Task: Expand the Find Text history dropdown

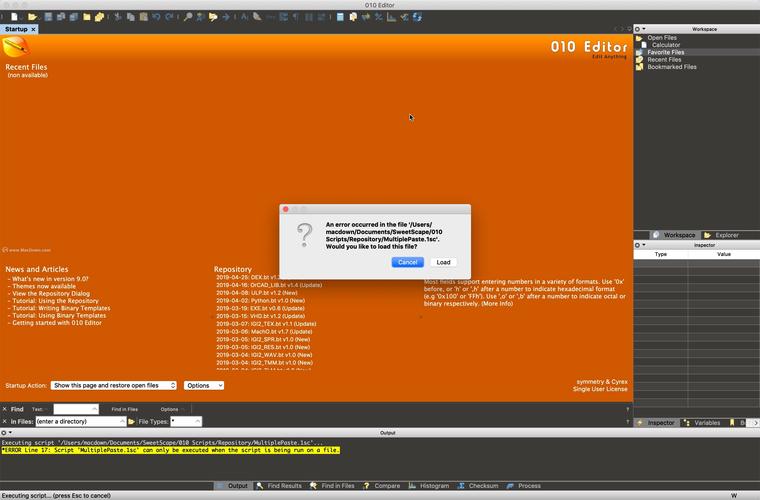Action: (95, 409)
